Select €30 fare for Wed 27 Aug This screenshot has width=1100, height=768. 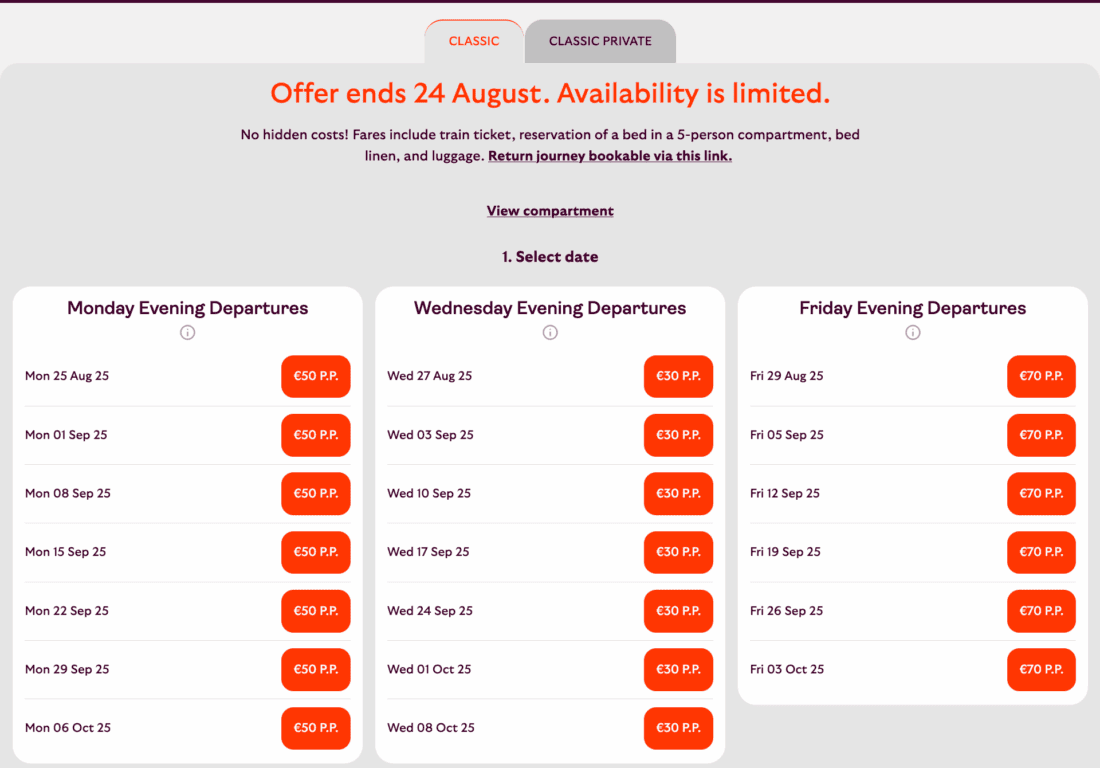678,376
